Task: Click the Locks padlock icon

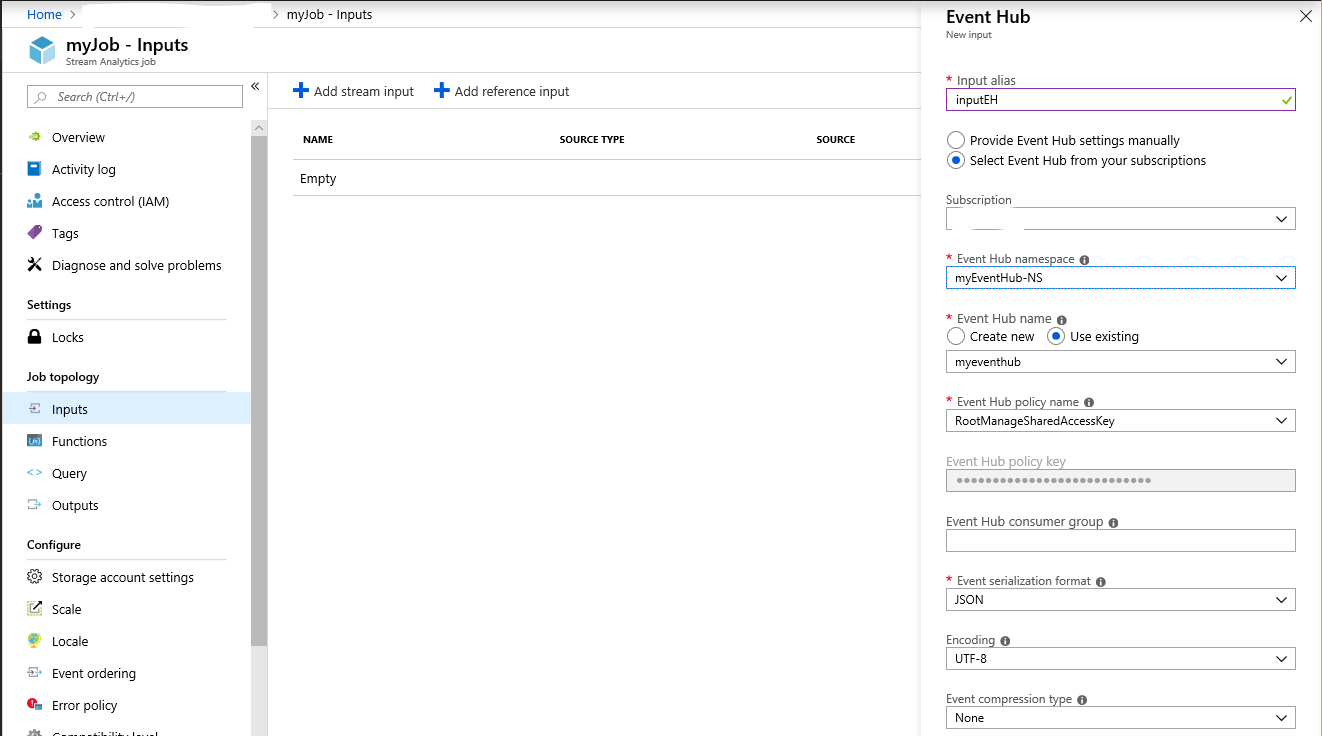Action: click(x=35, y=337)
